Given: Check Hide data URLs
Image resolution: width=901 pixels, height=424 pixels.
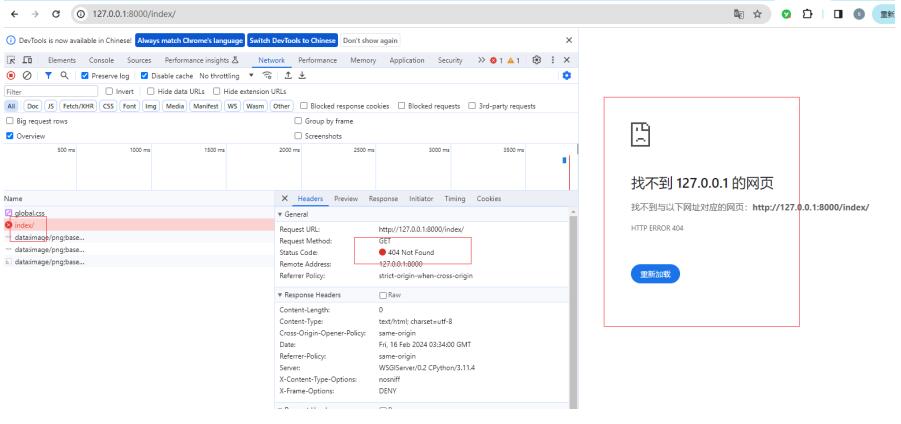Looking at the screenshot, I should pyautogui.click(x=151, y=91).
